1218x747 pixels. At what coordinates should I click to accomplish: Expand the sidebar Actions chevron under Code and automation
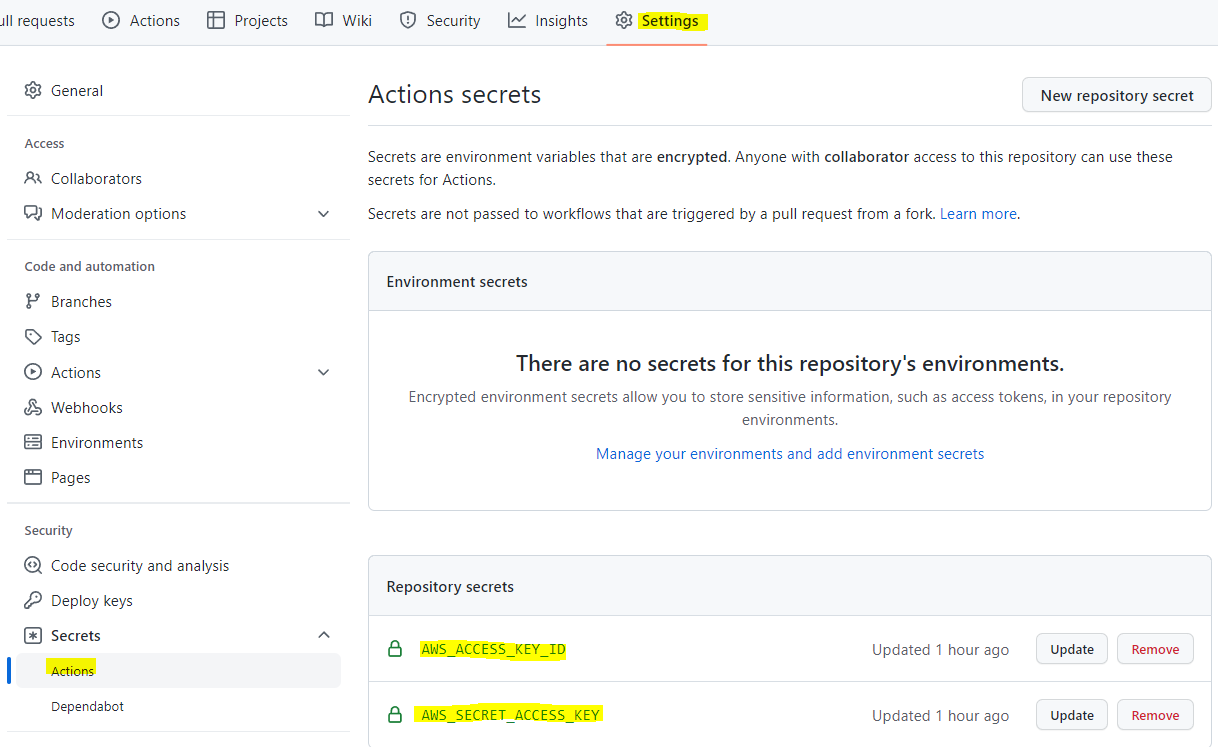(323, 372)
